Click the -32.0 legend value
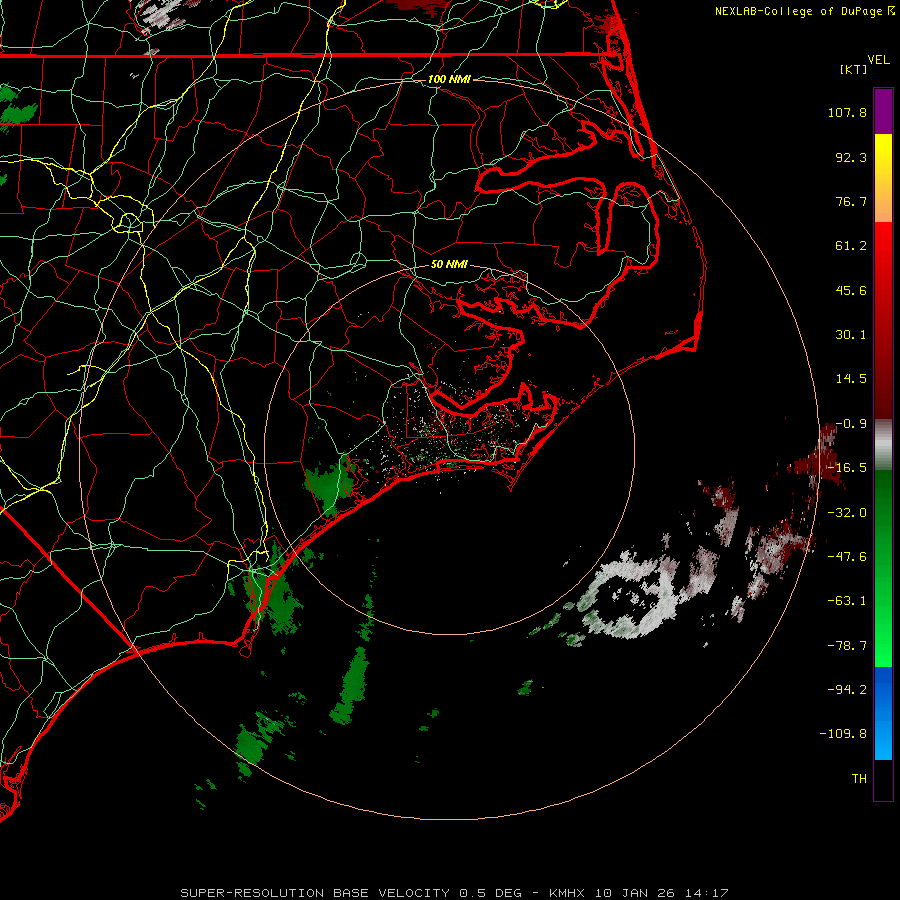 [x=847, y=513]
